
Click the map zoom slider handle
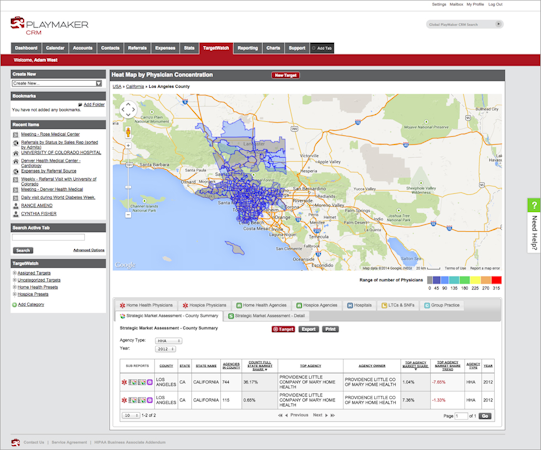pyautogui.click(x=128, y=187)
